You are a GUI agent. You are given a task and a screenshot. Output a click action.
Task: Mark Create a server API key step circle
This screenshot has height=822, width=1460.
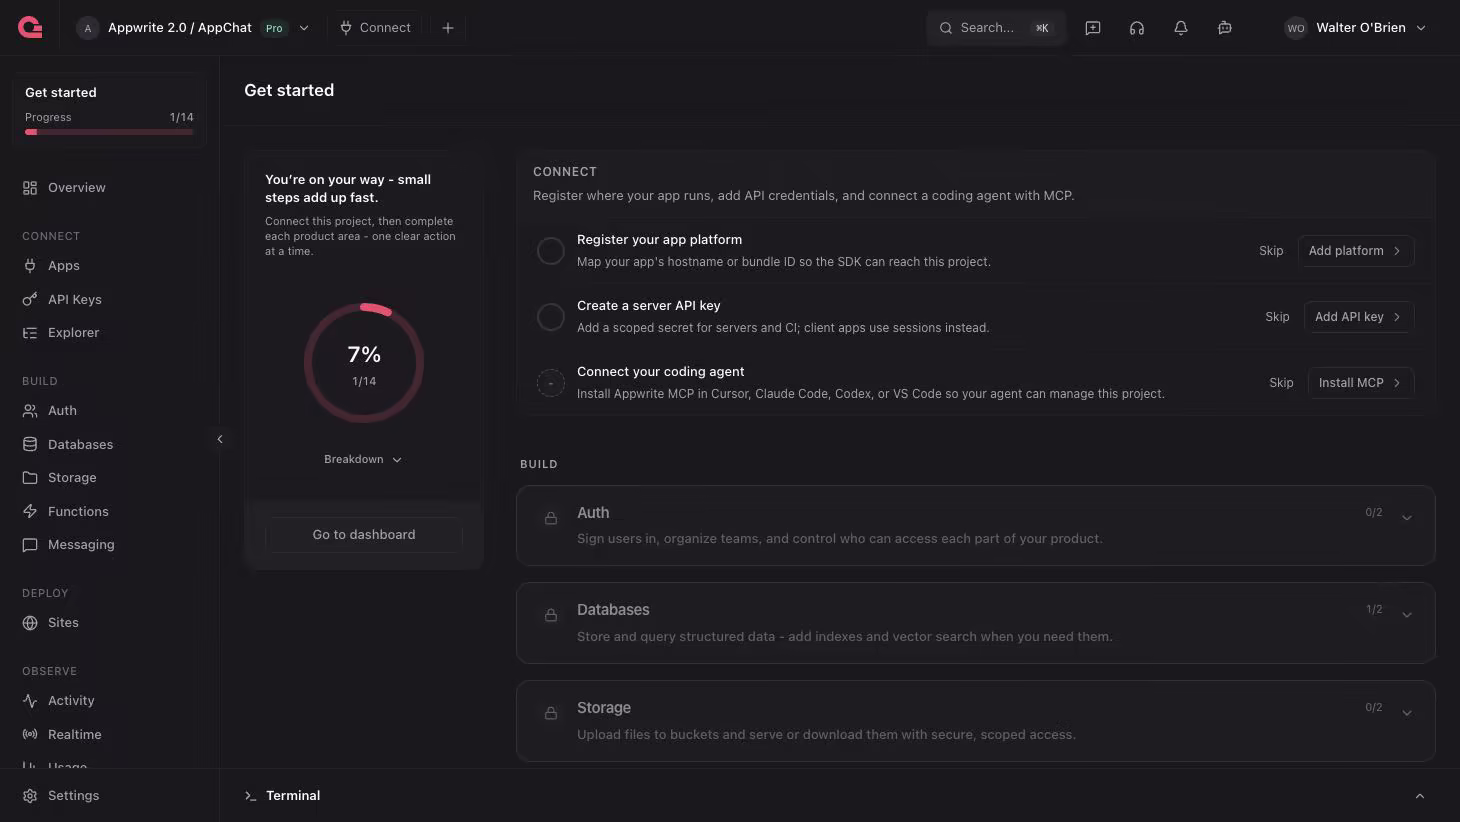pyautogui.click(x=551, y=317)
